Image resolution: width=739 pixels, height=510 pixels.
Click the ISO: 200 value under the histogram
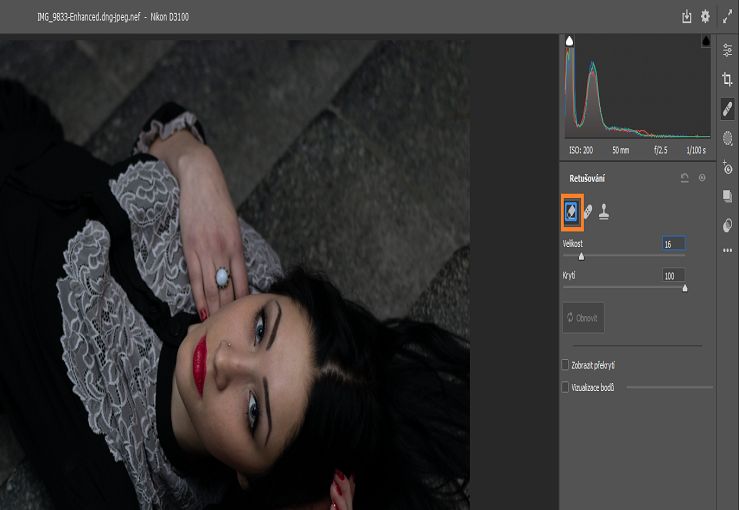[581, 150]
